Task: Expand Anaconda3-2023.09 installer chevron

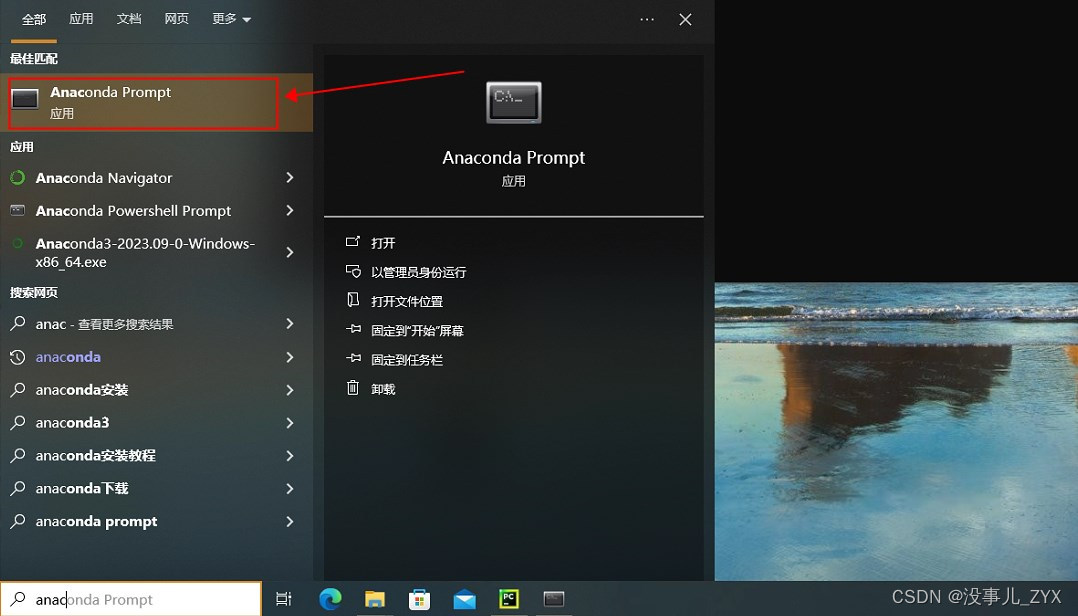Action: [x=289, y=252]
